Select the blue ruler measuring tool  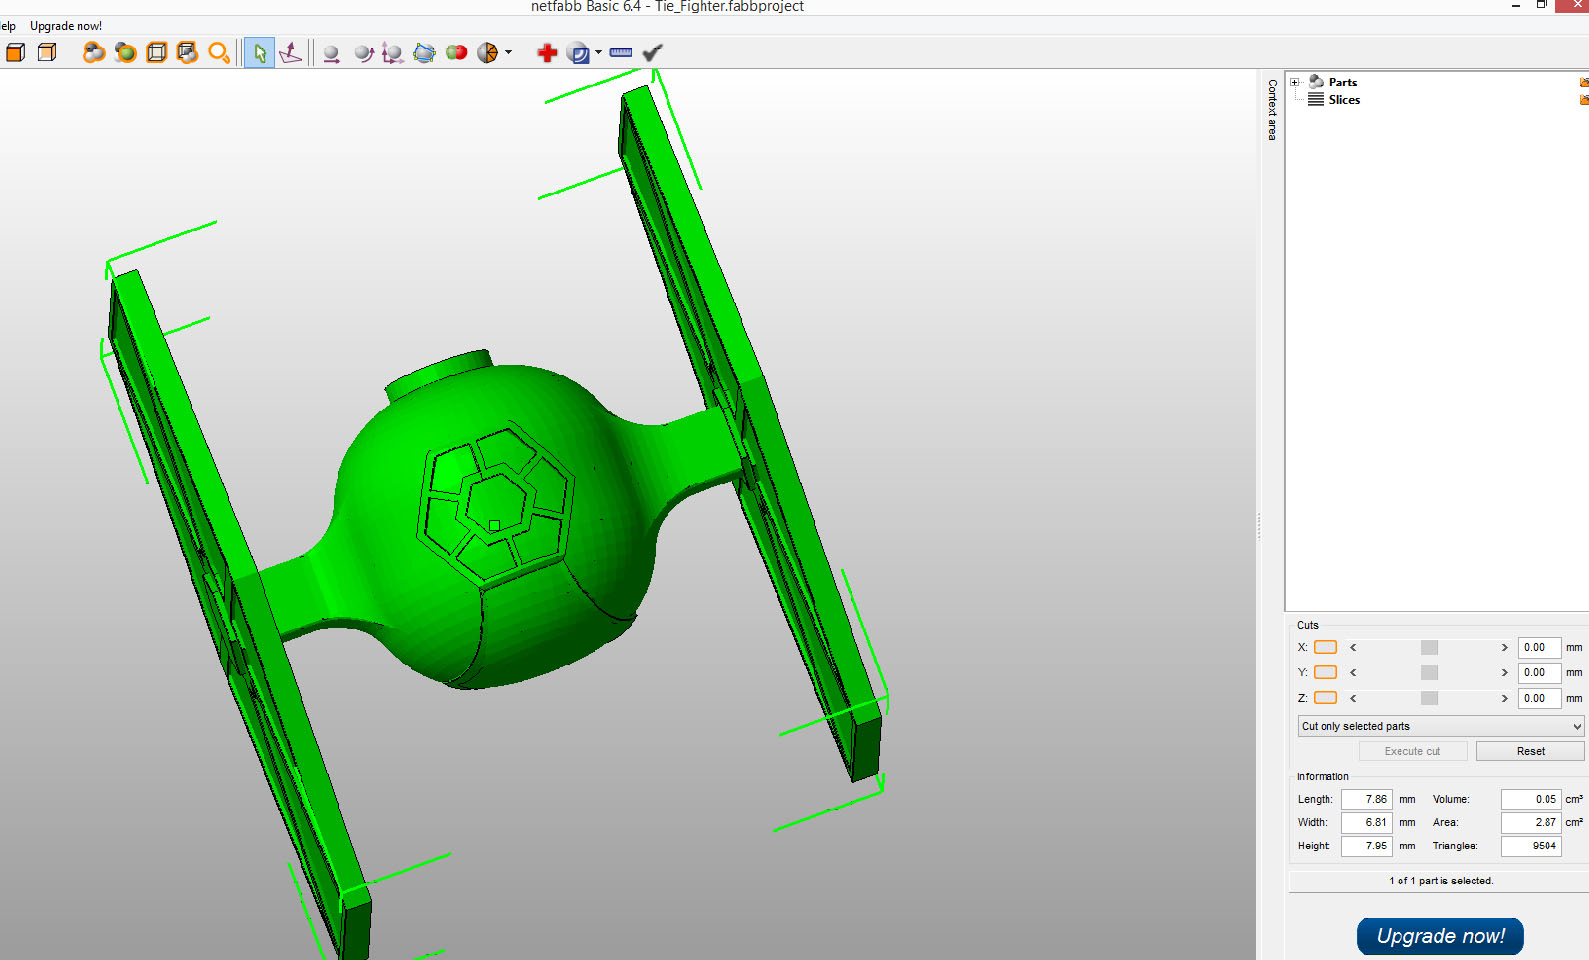pos(621,53)
